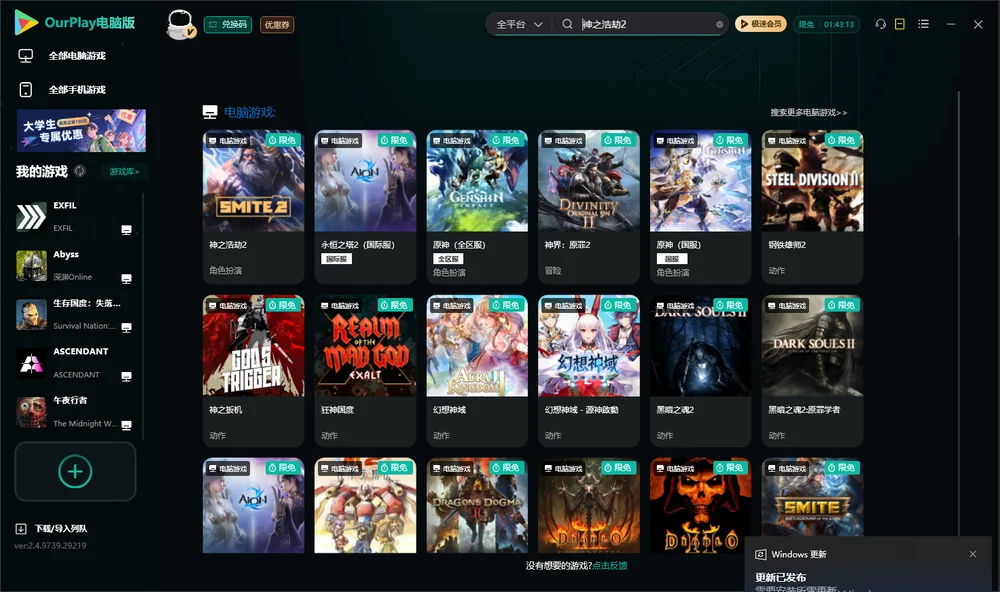Click the 电脑游戏 section heading icon
This screenshot has height=592, width=1000.
(x=210, y=112)
